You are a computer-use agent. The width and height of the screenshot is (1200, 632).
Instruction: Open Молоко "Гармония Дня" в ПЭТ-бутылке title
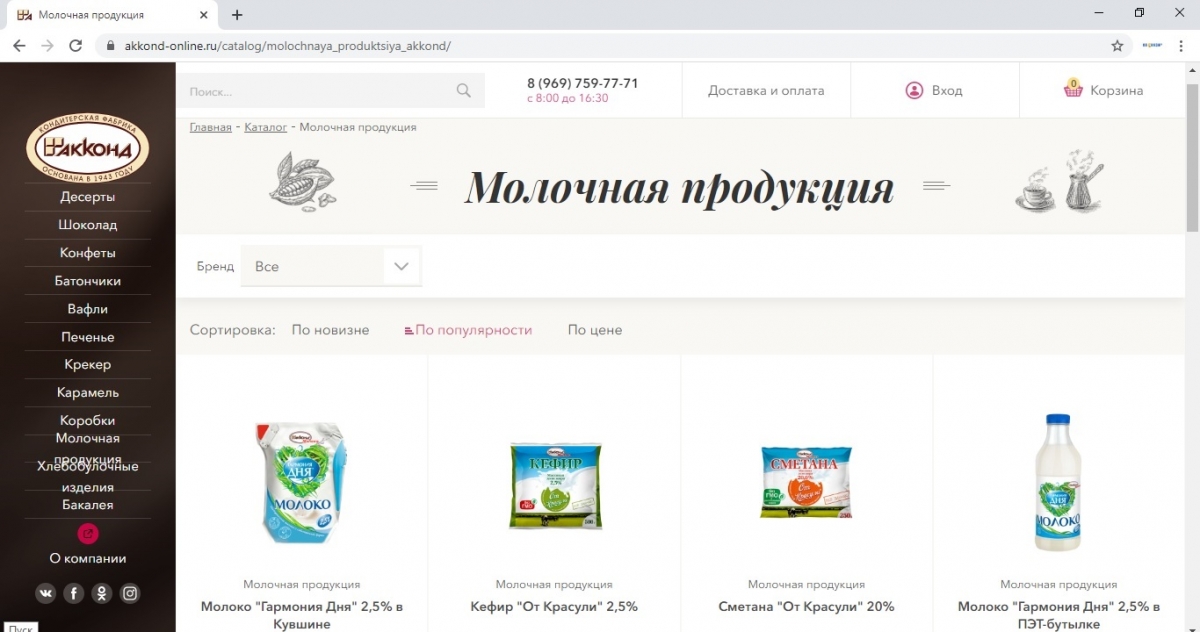[x=1059, y=615]
